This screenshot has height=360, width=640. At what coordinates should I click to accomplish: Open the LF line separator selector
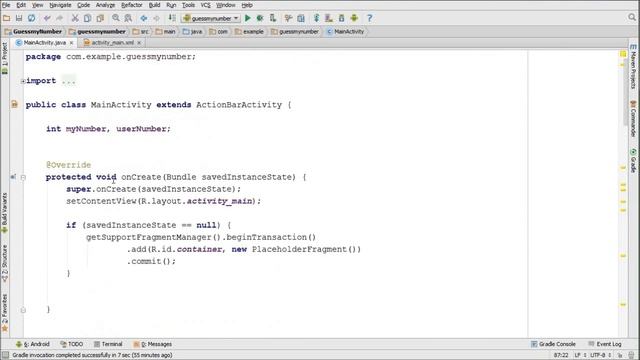coord(580,355)
